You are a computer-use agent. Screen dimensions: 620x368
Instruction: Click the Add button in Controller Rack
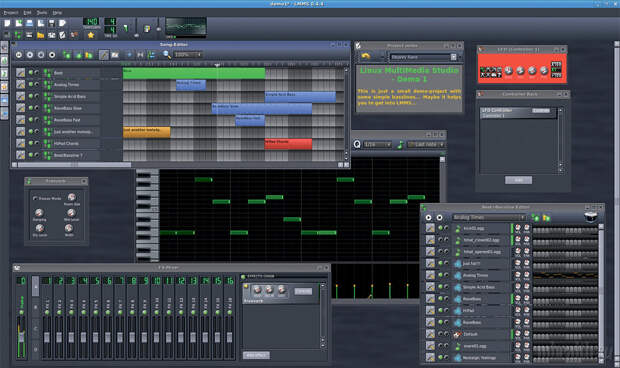[x=518, y=180]
